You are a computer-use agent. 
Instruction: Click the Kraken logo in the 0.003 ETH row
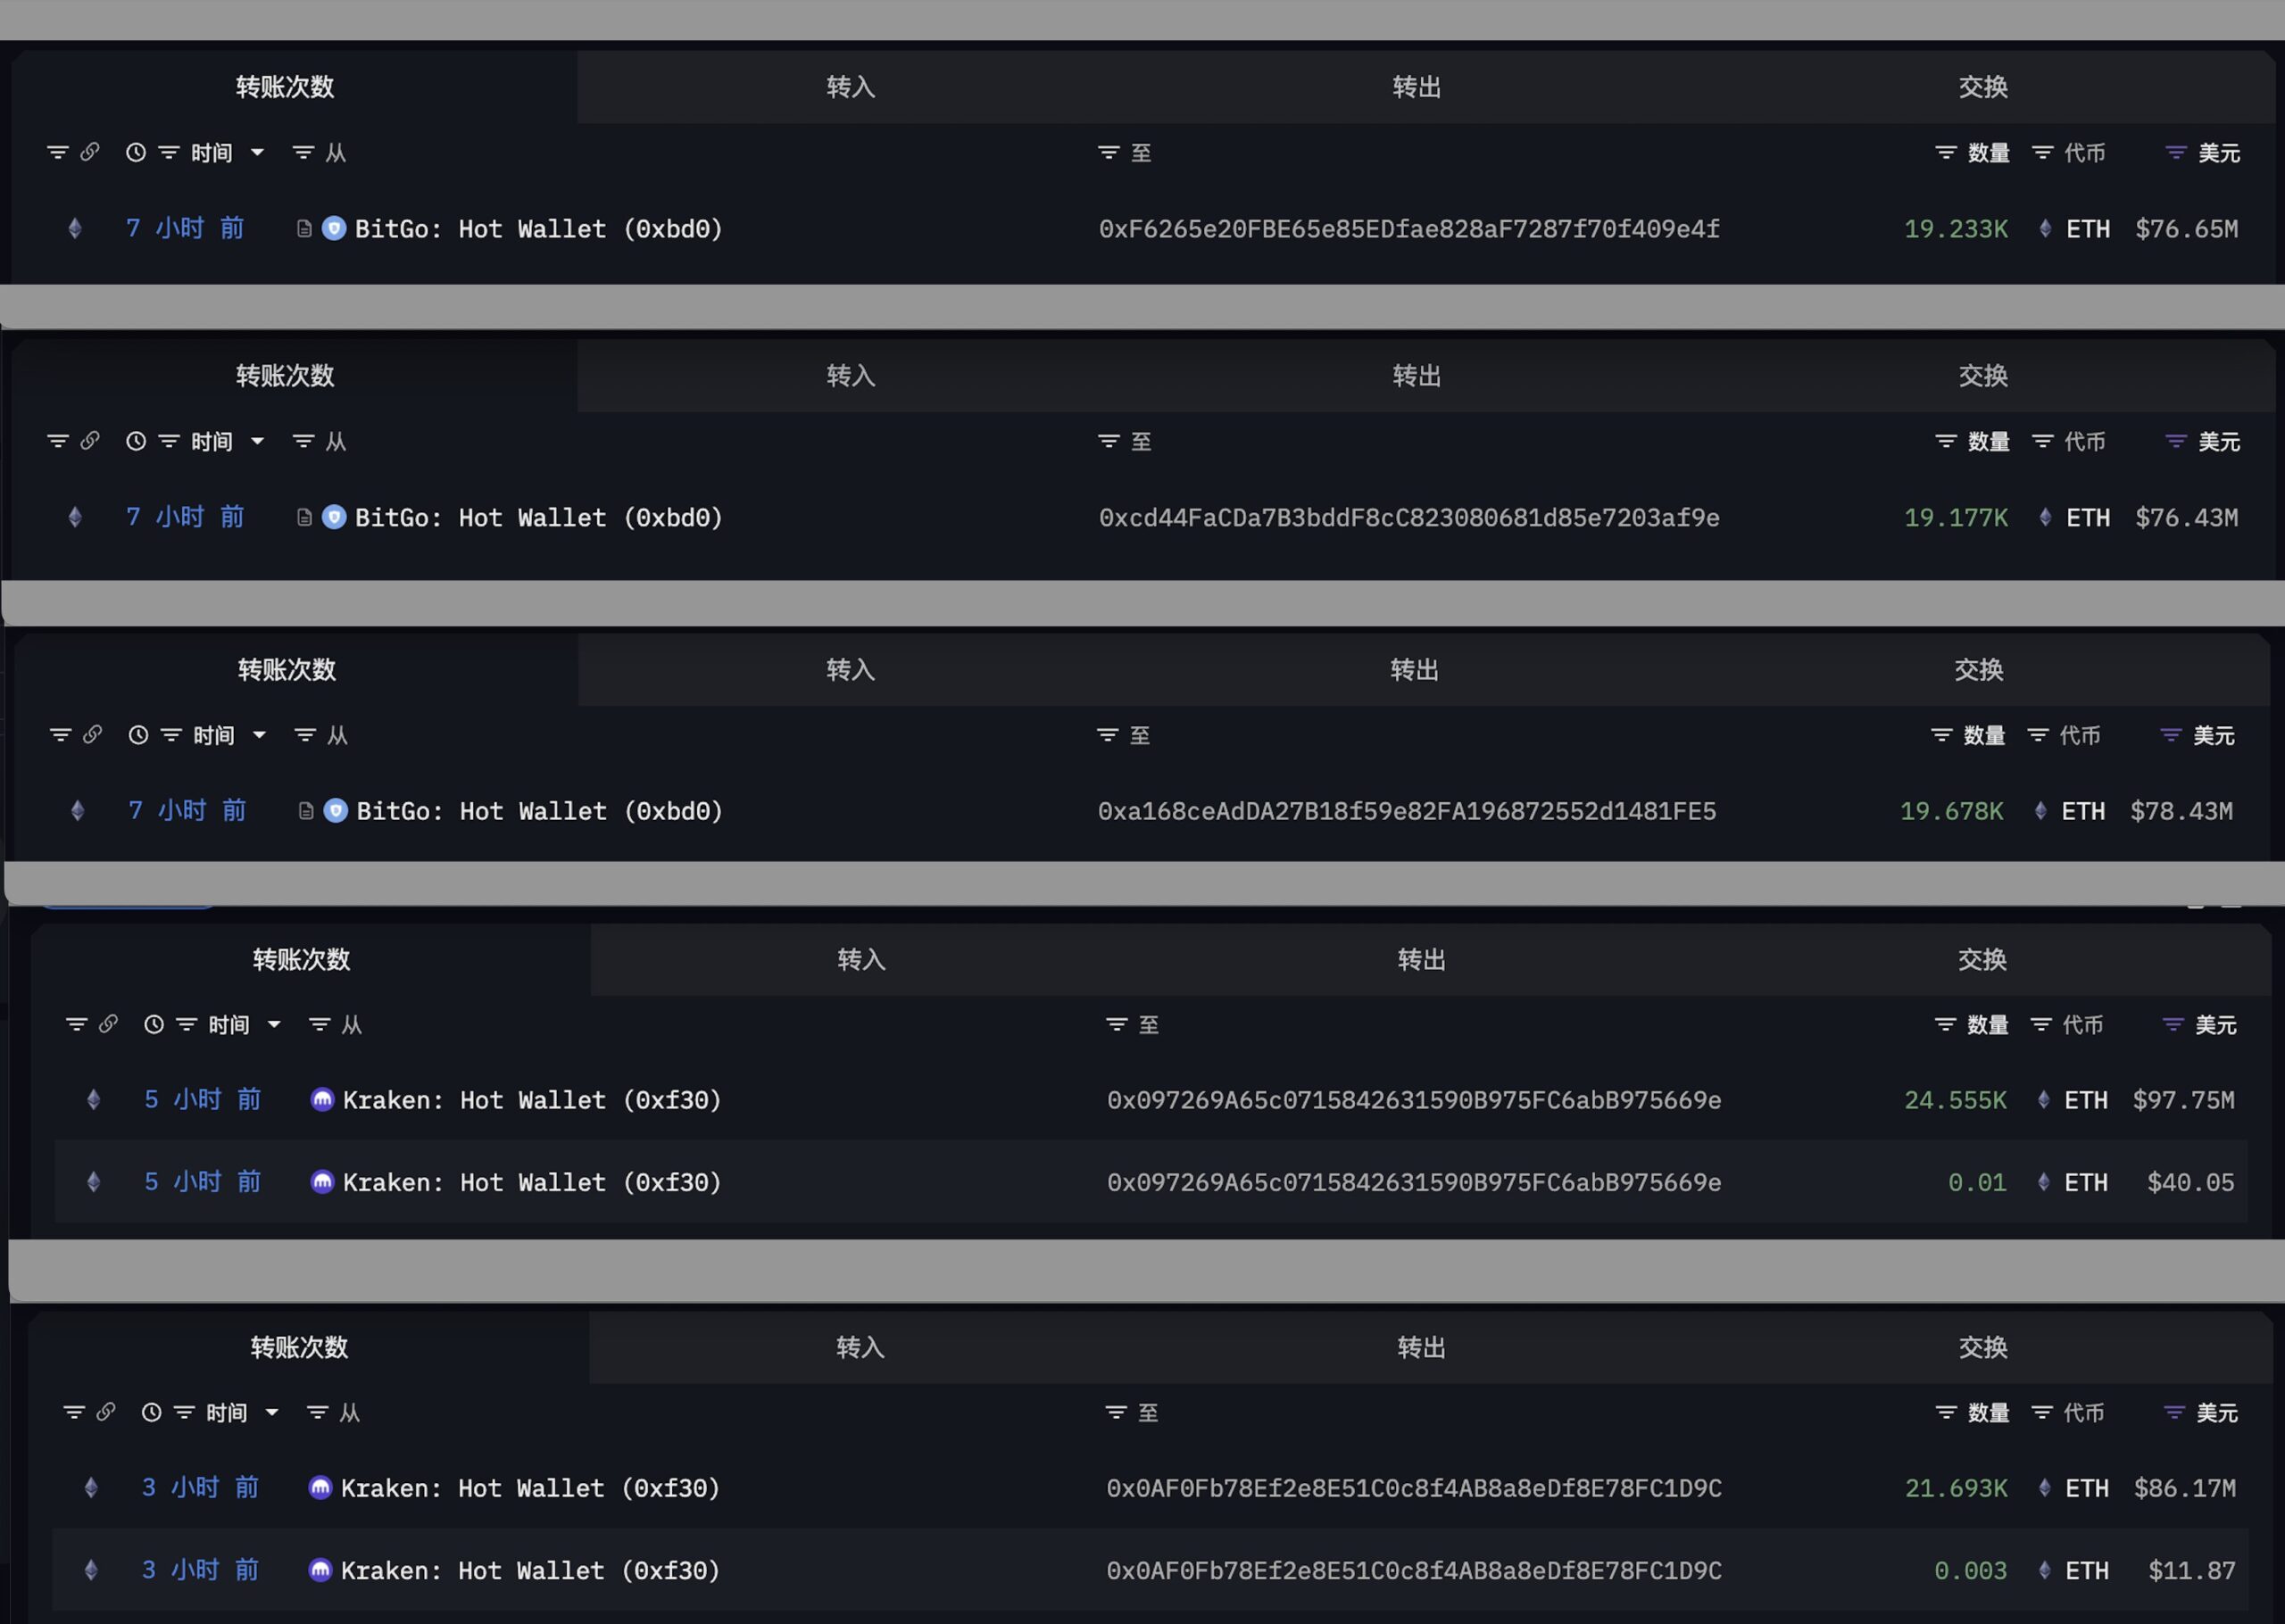pos(320,1571)
